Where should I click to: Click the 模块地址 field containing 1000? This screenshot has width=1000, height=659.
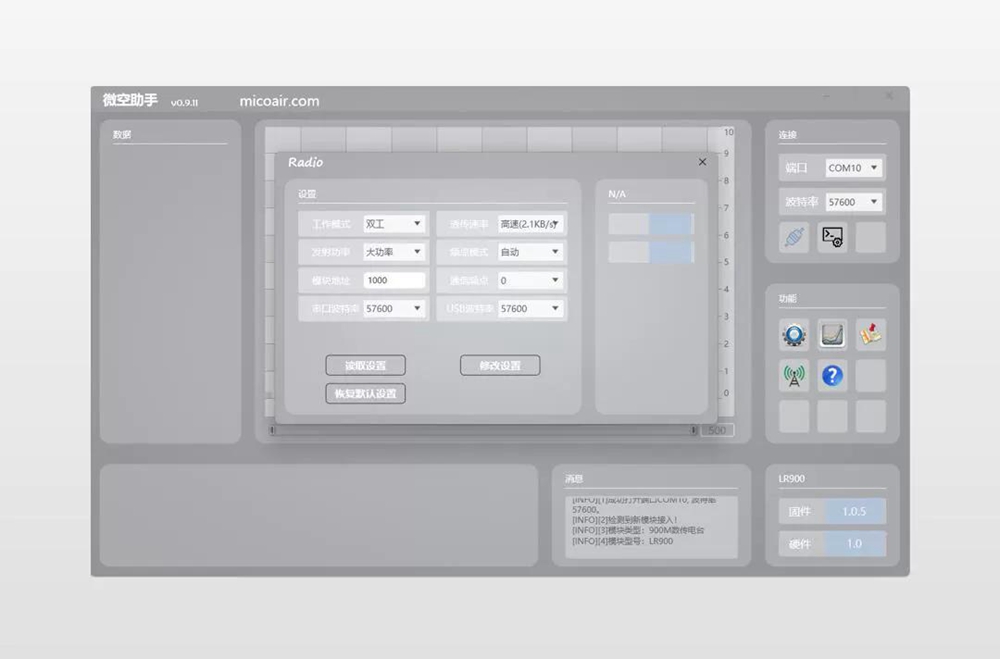[x=395, y=281]
